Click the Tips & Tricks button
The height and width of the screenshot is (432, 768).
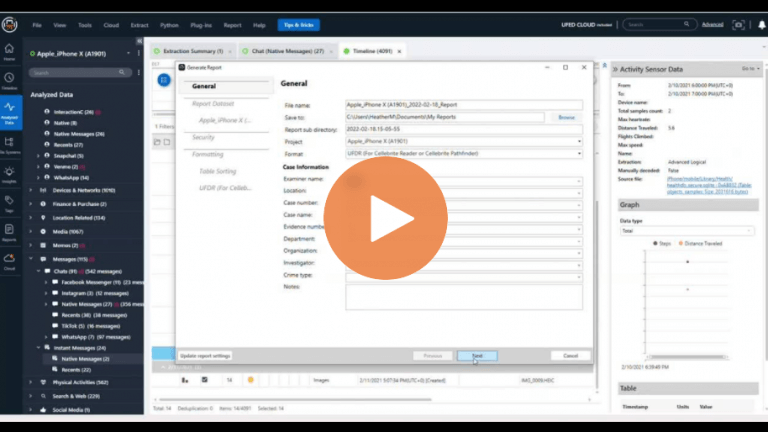point(298,25)
